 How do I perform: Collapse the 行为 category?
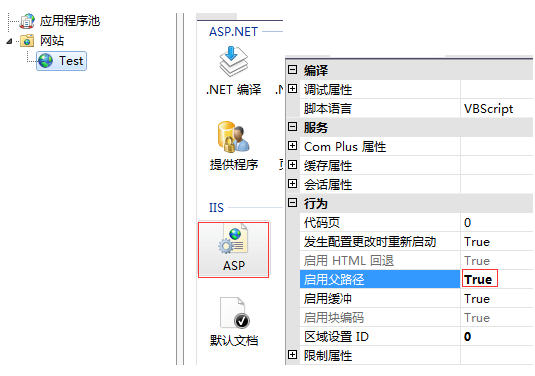(x=292, y=203)
